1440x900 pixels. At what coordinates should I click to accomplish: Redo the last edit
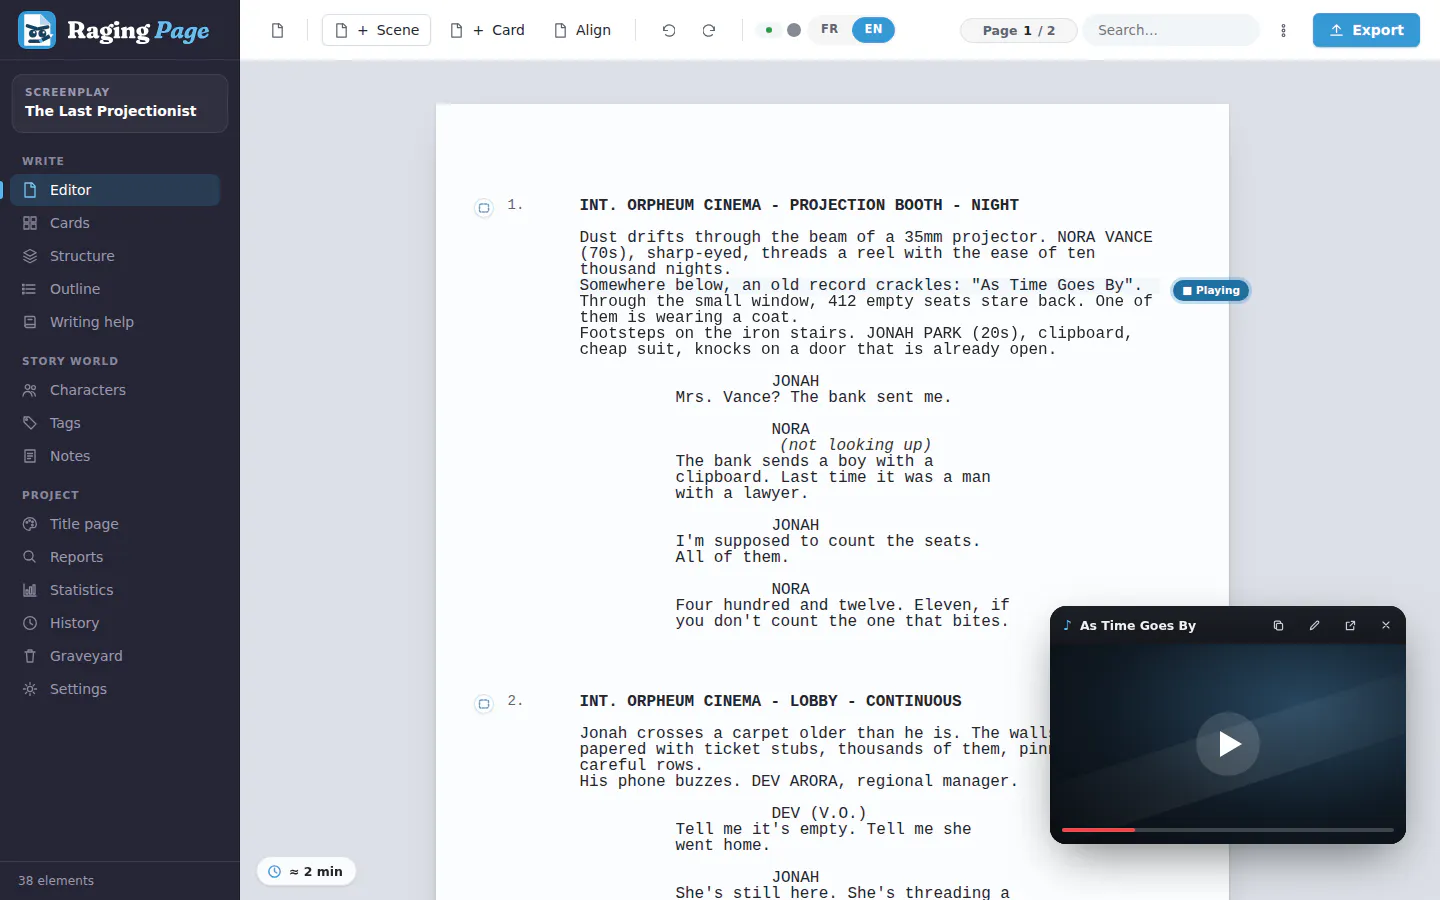pyautogui.click(x=709, y=30)
